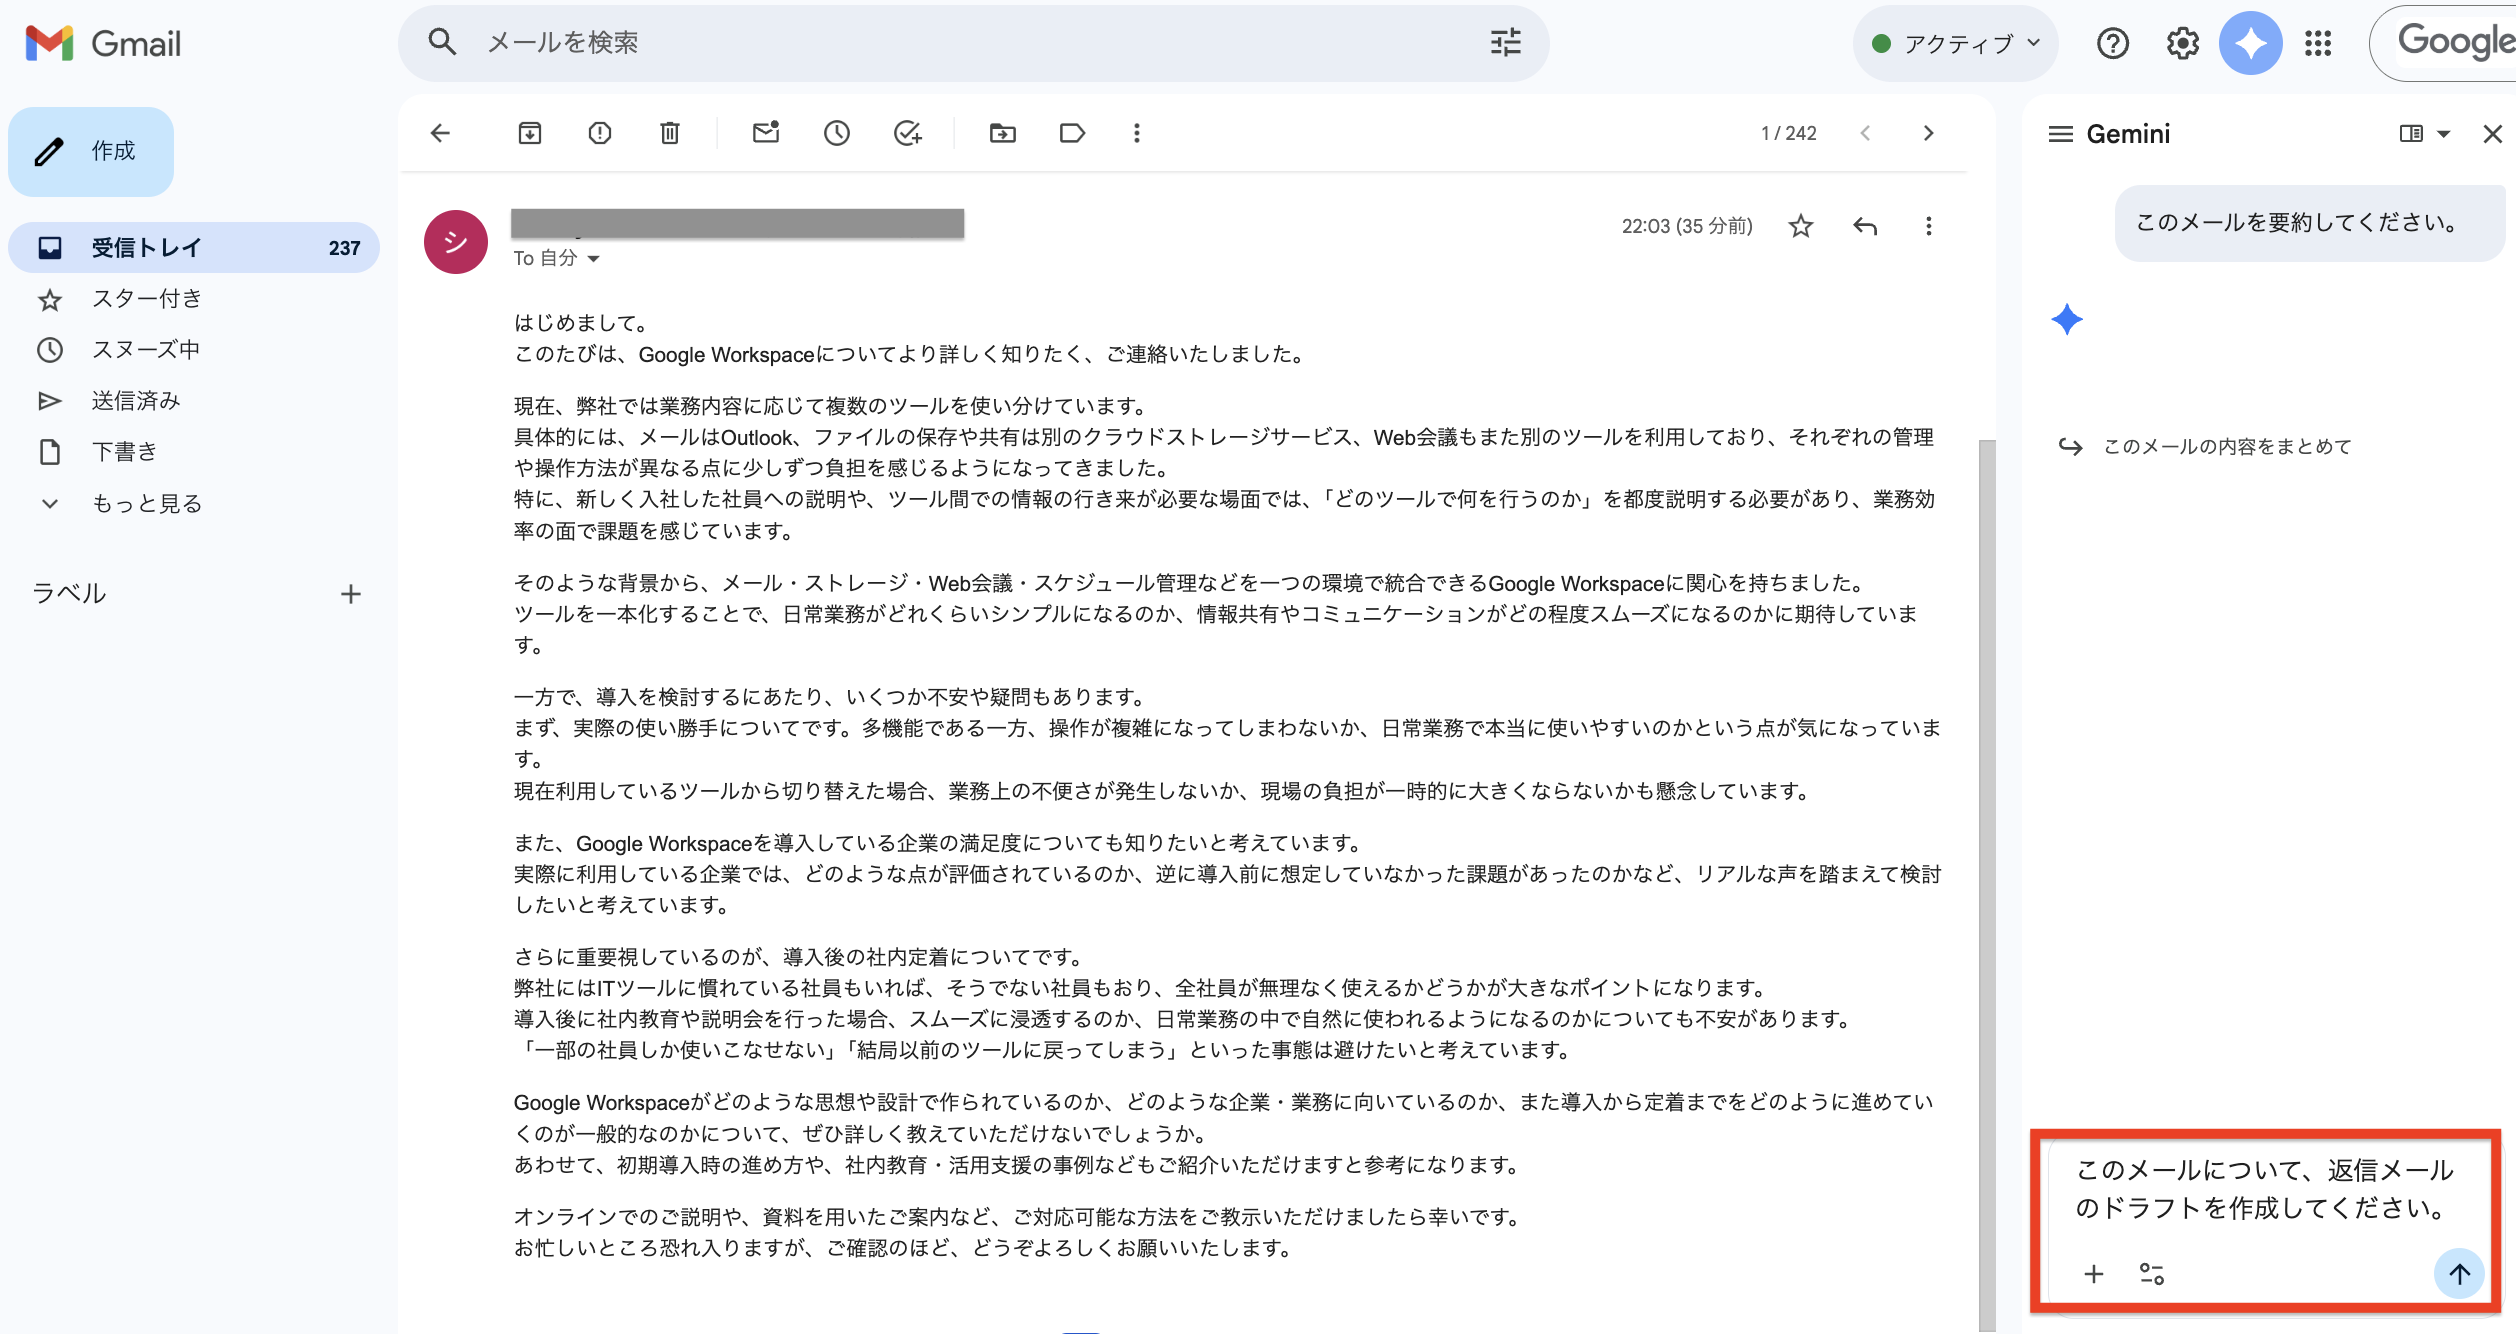Image resolution: width=2516 pixels, height=1334 pixels.
Task: Open the email's three-dot options menu
Action: point(1928,226)
